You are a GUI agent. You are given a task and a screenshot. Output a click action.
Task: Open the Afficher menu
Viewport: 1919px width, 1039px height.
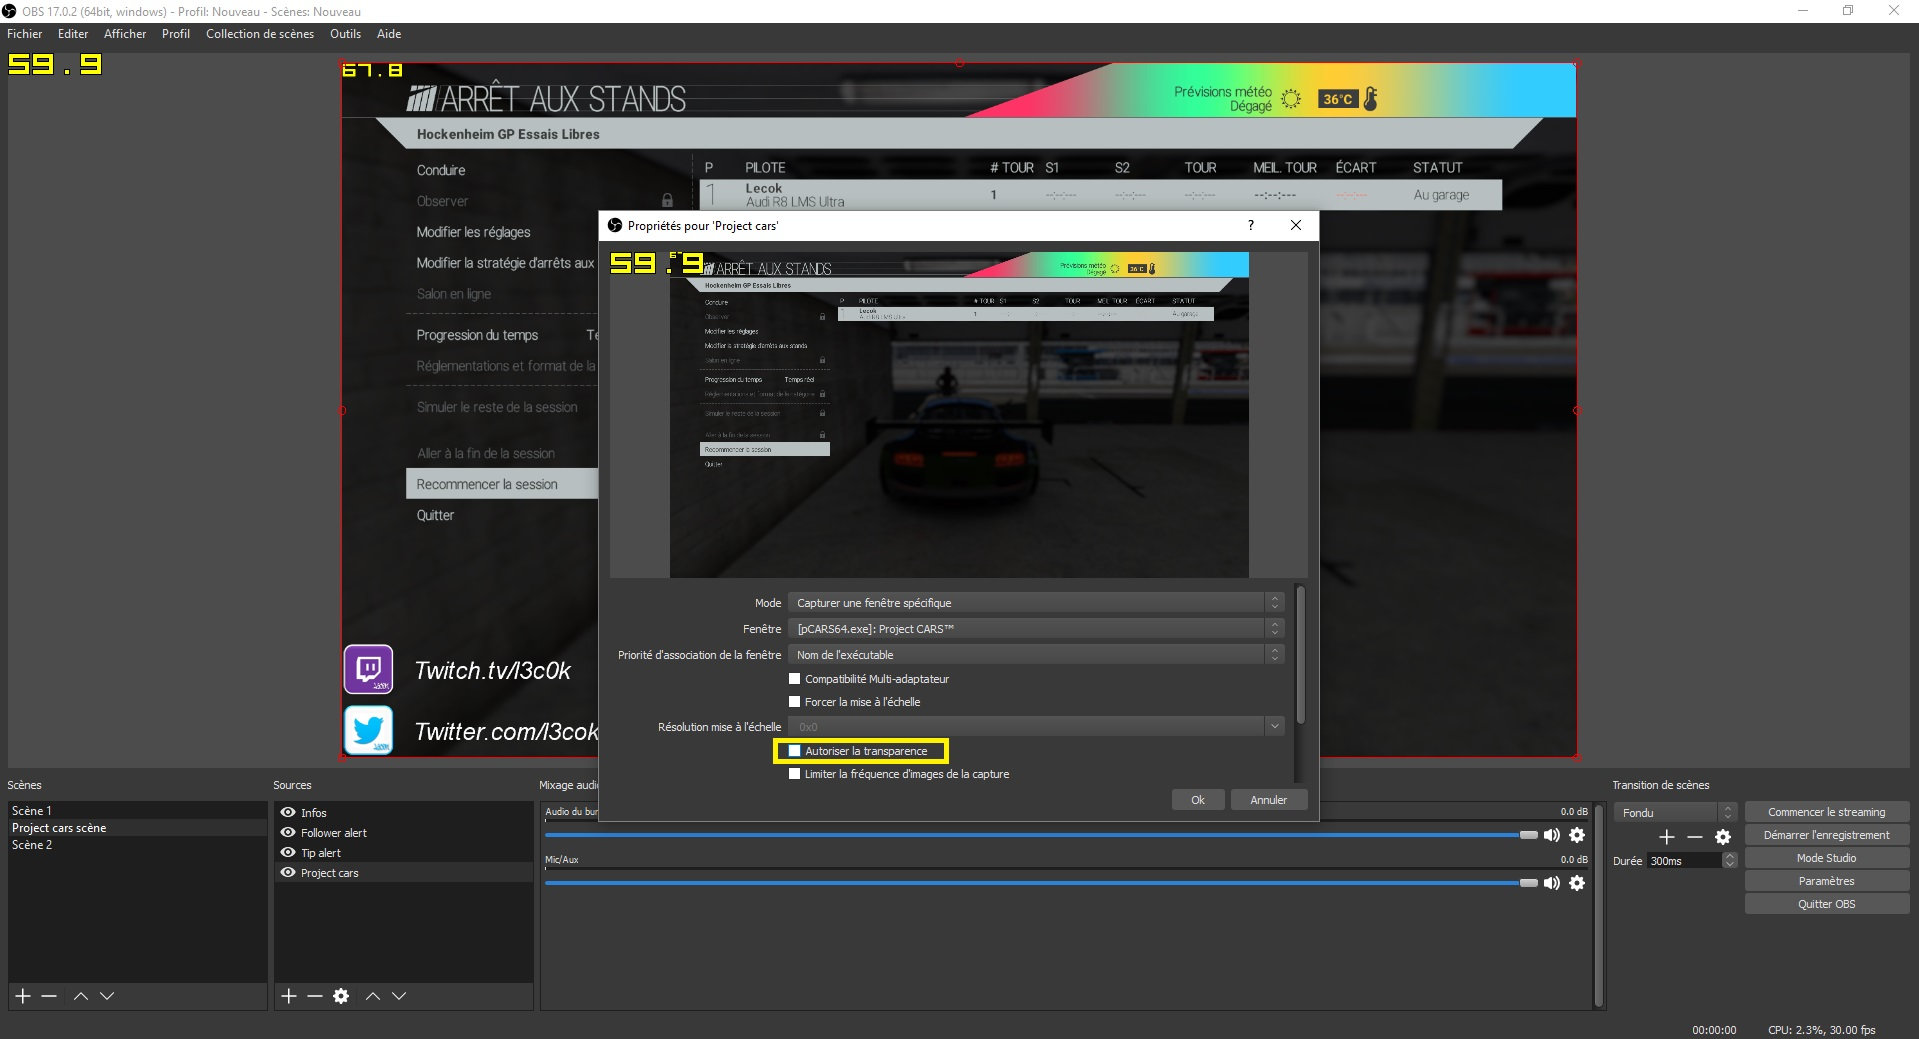(x=125, y=34)
